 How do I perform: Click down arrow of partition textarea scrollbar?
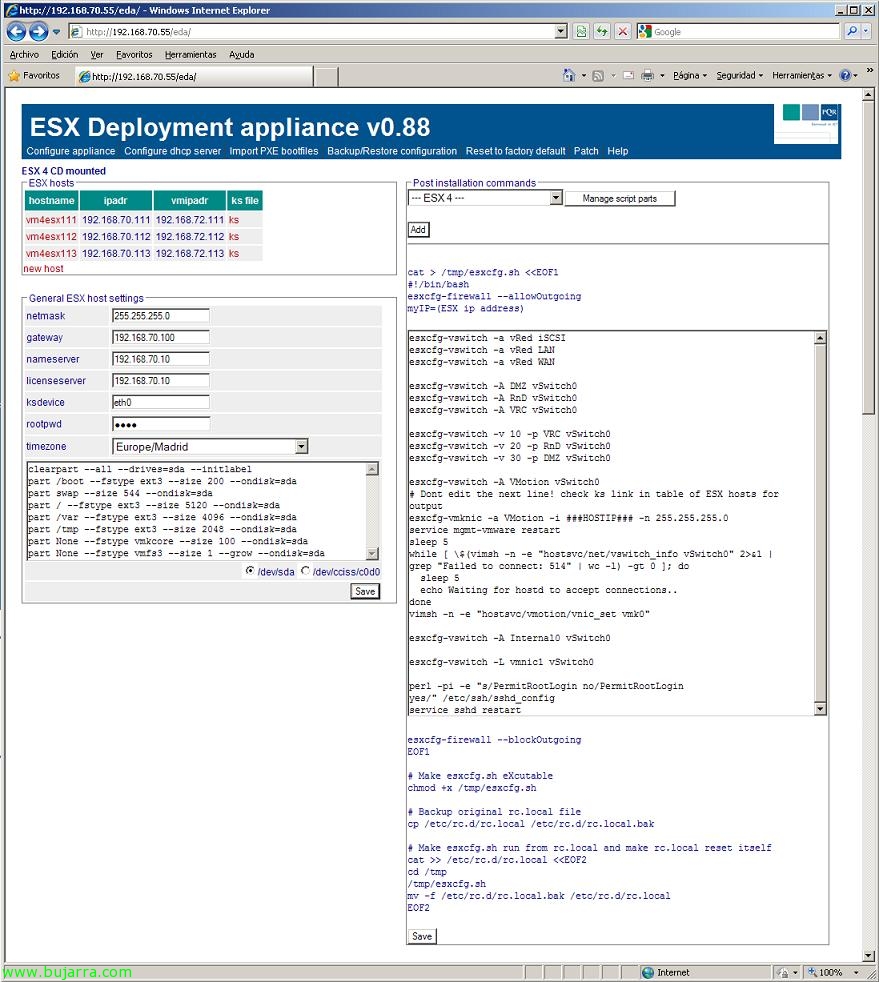(x=373, y=554)
